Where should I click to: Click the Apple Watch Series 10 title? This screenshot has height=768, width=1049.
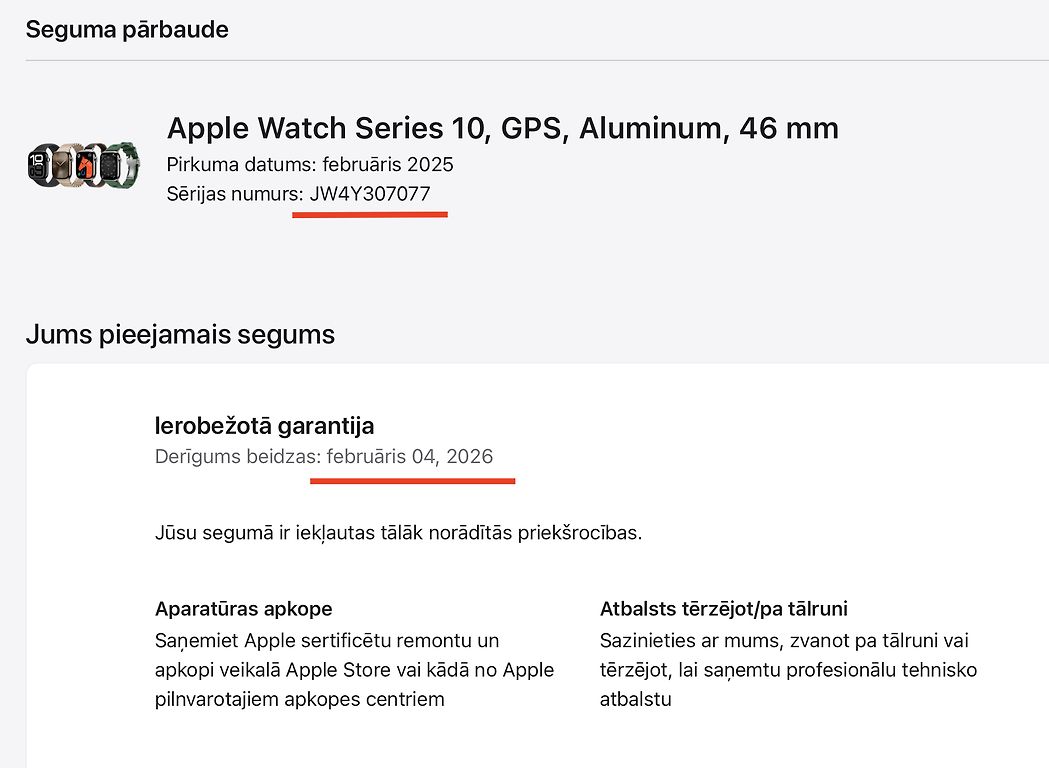(502, 128)
